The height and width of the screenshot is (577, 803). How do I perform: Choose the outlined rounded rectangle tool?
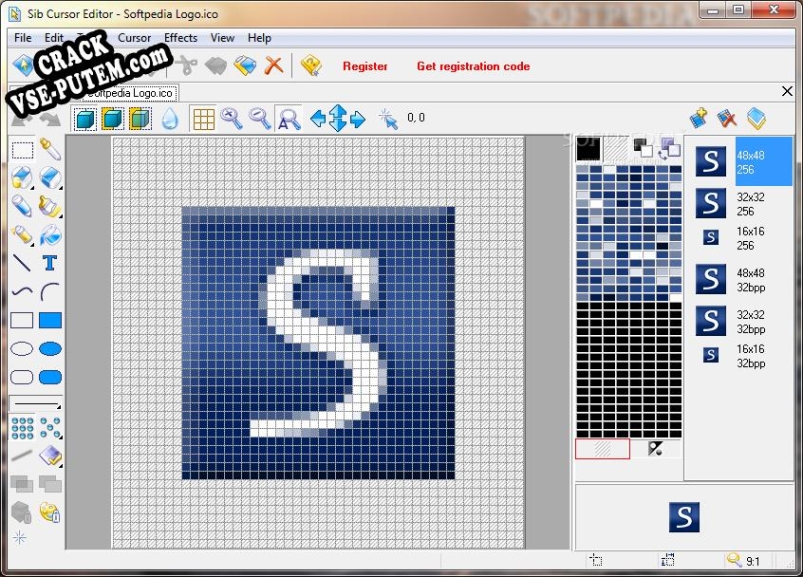tap(22, 377)
